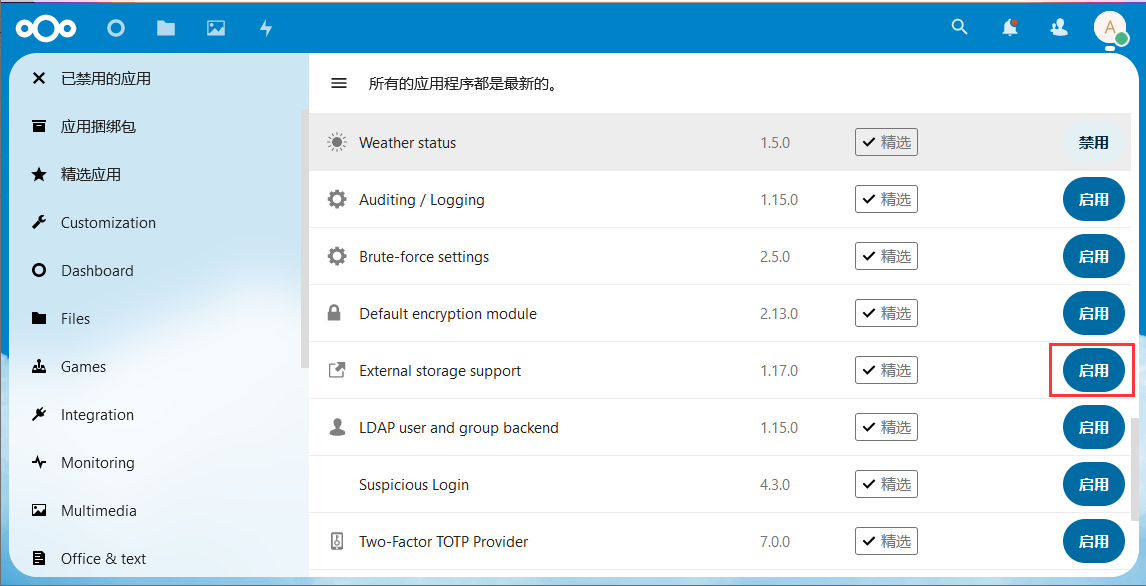Open the user avatar menu
This screenshot has height=586, width=1146.
point(1109,28)
